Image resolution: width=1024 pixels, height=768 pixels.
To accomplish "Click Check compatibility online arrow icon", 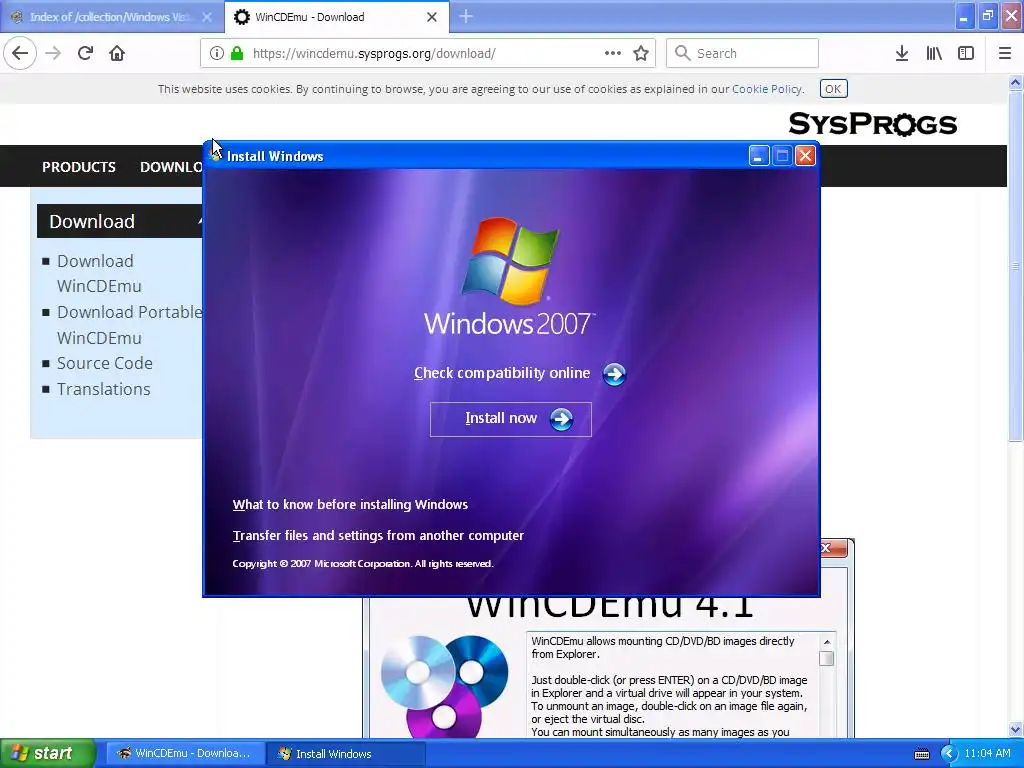I will tap(614, 374).
